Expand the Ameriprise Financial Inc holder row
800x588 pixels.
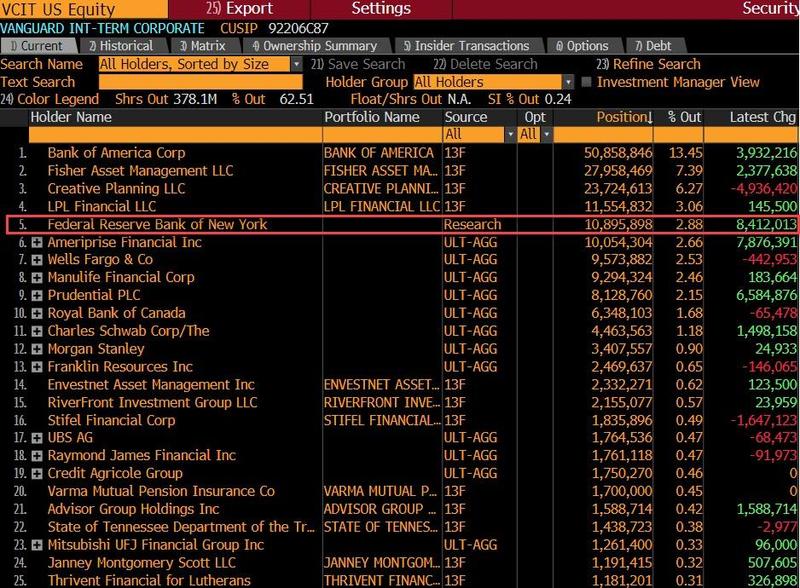37,242
